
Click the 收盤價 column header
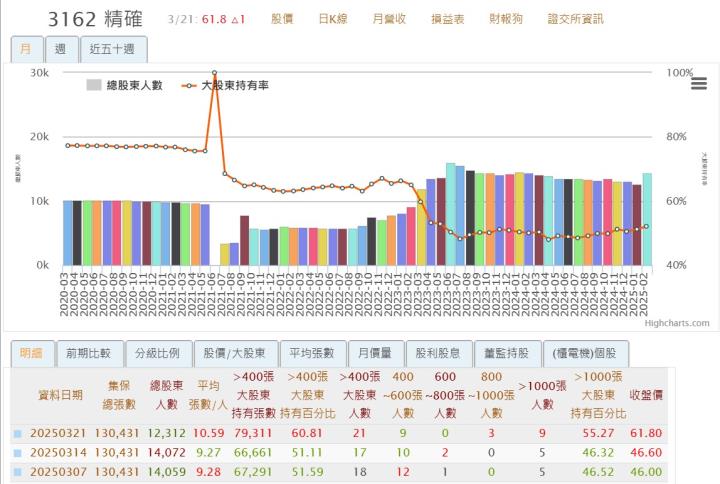click(646, 395)
